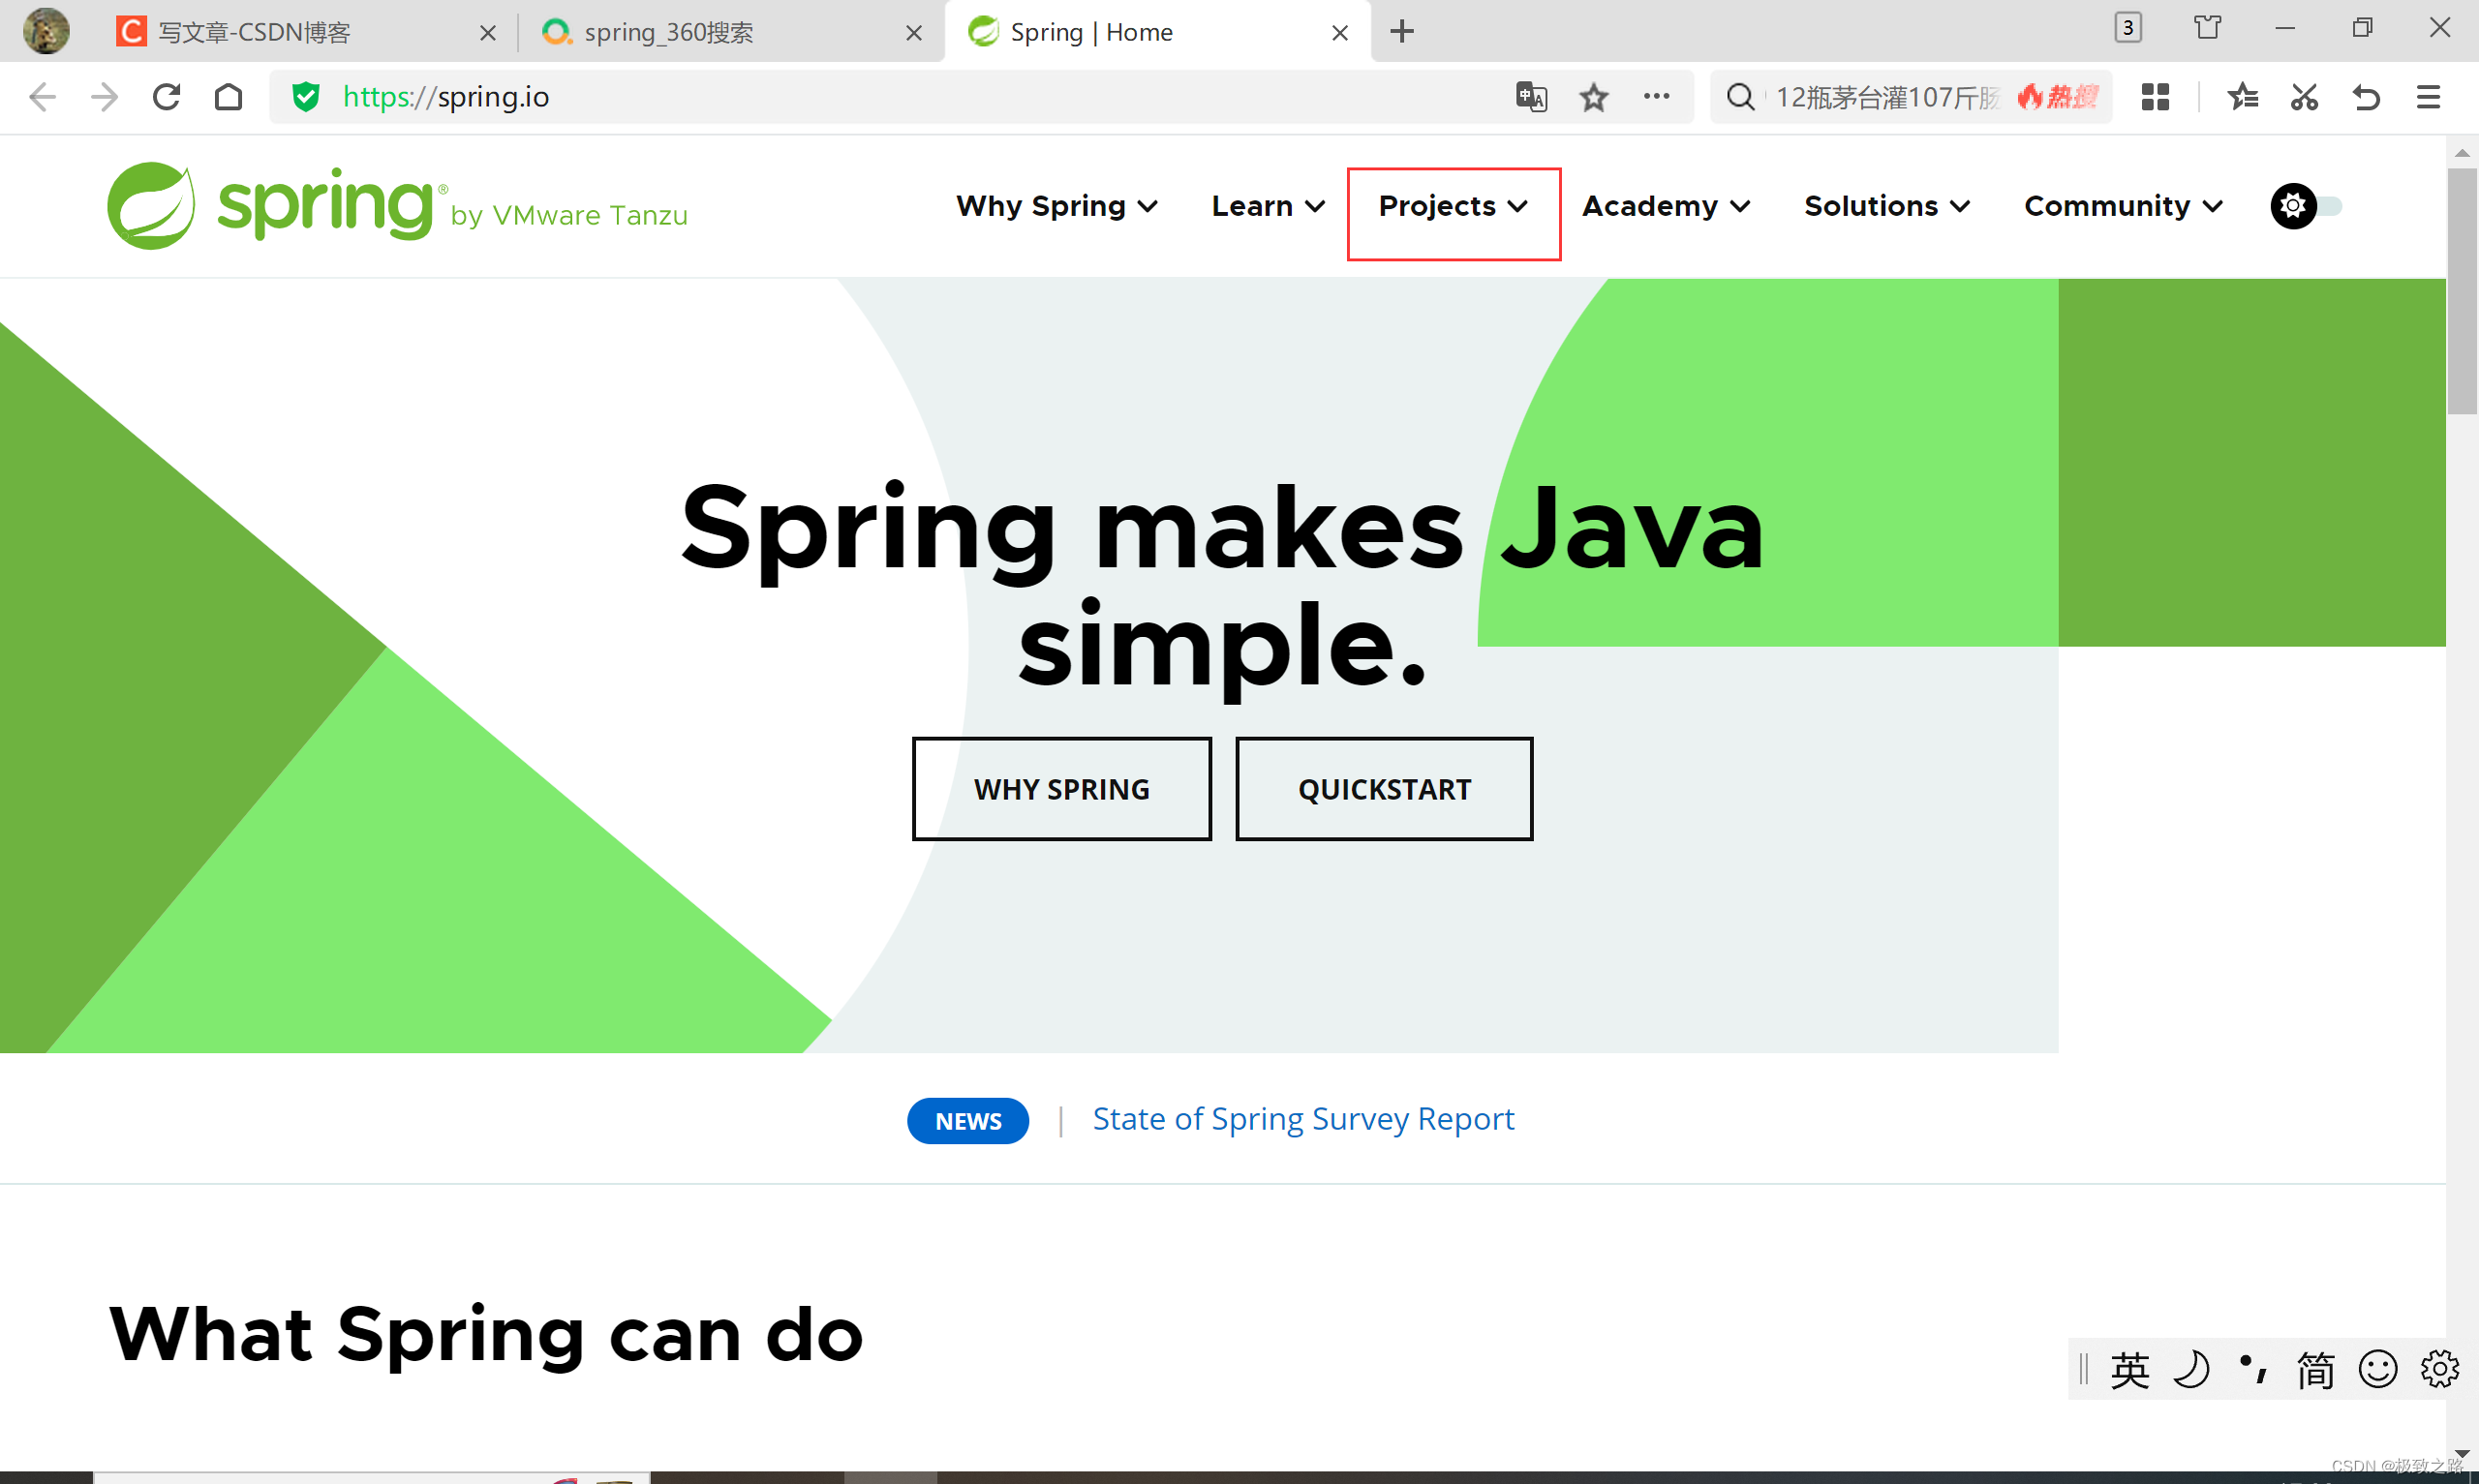
Task: Close the spring_360搜索 tab
Action: [x=914, y=33]
